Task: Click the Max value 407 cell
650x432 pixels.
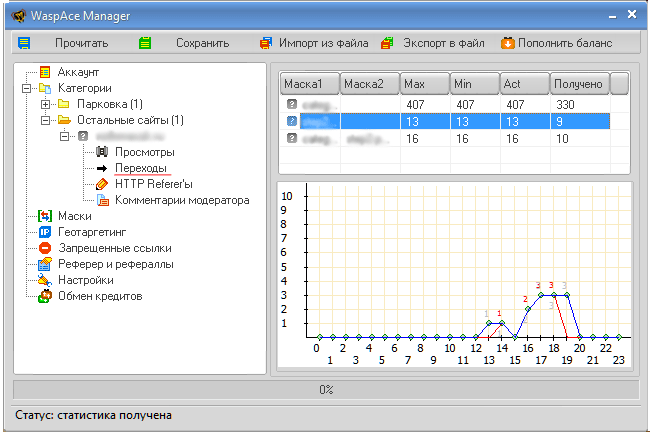Action: [x=425, y=104]
